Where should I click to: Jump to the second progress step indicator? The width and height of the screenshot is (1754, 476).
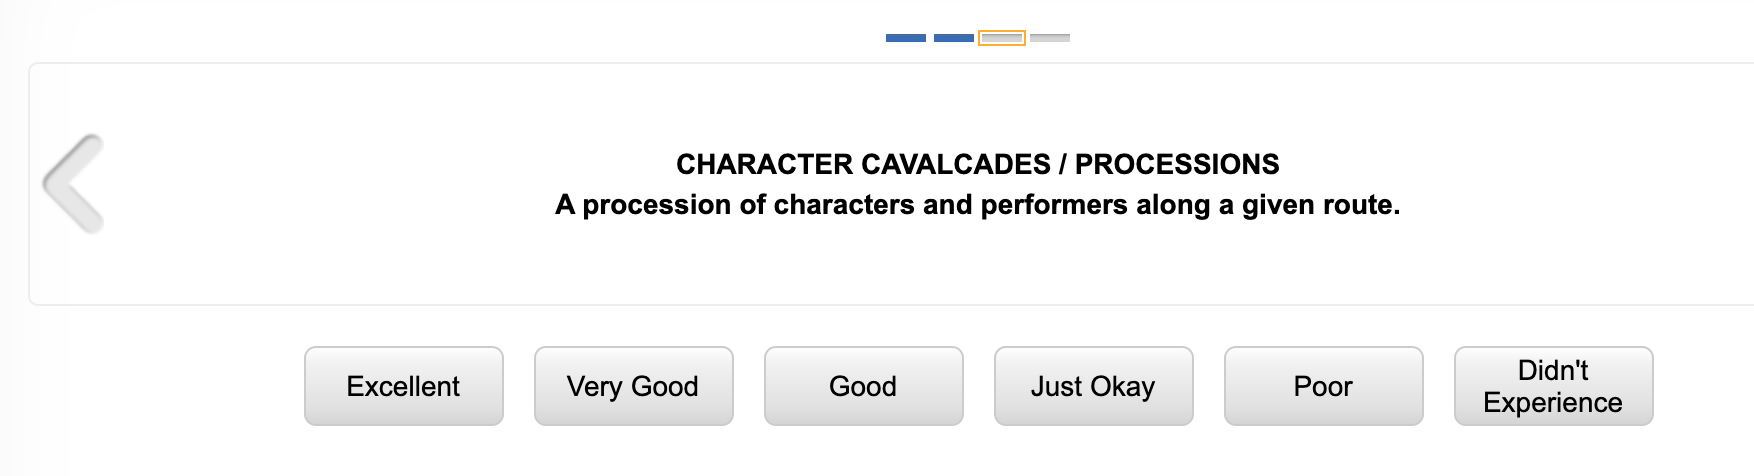(x=953, y=38)
